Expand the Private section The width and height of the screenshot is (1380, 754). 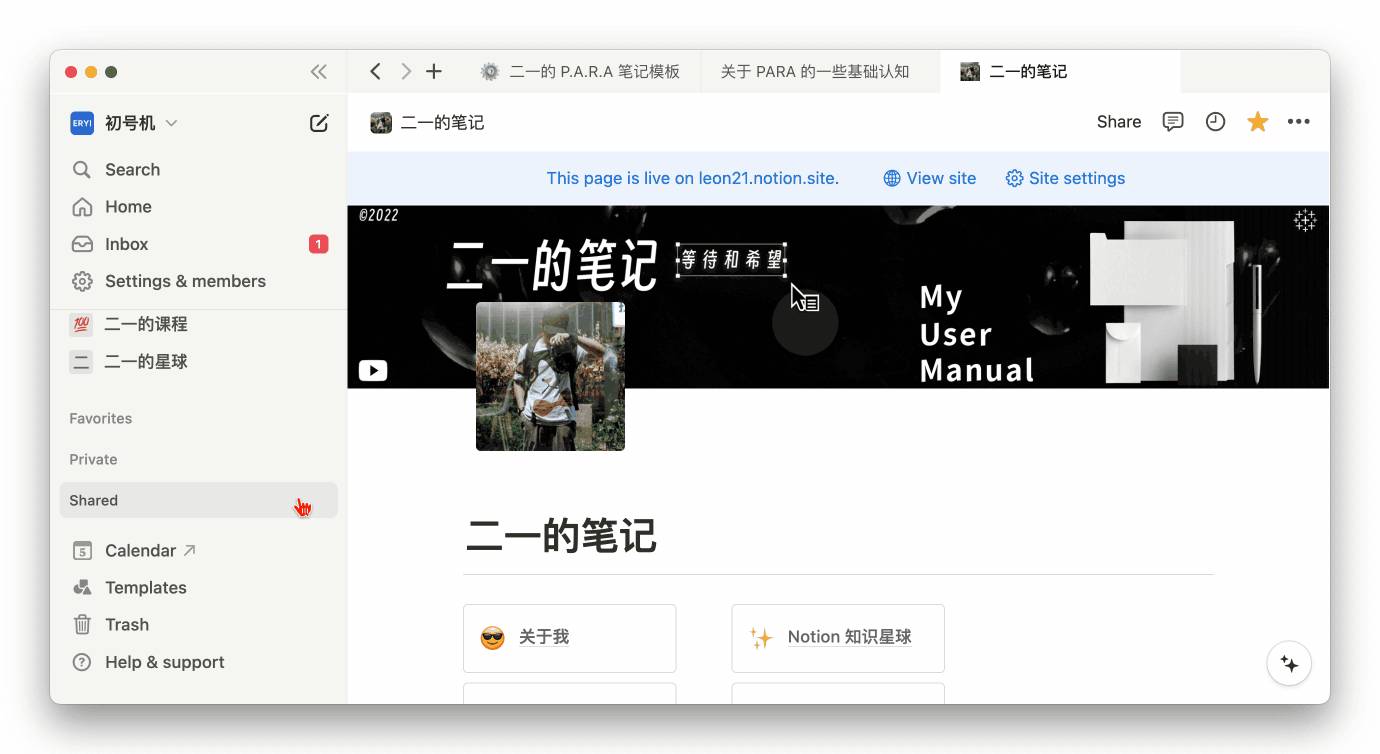(x=93, y=459)
